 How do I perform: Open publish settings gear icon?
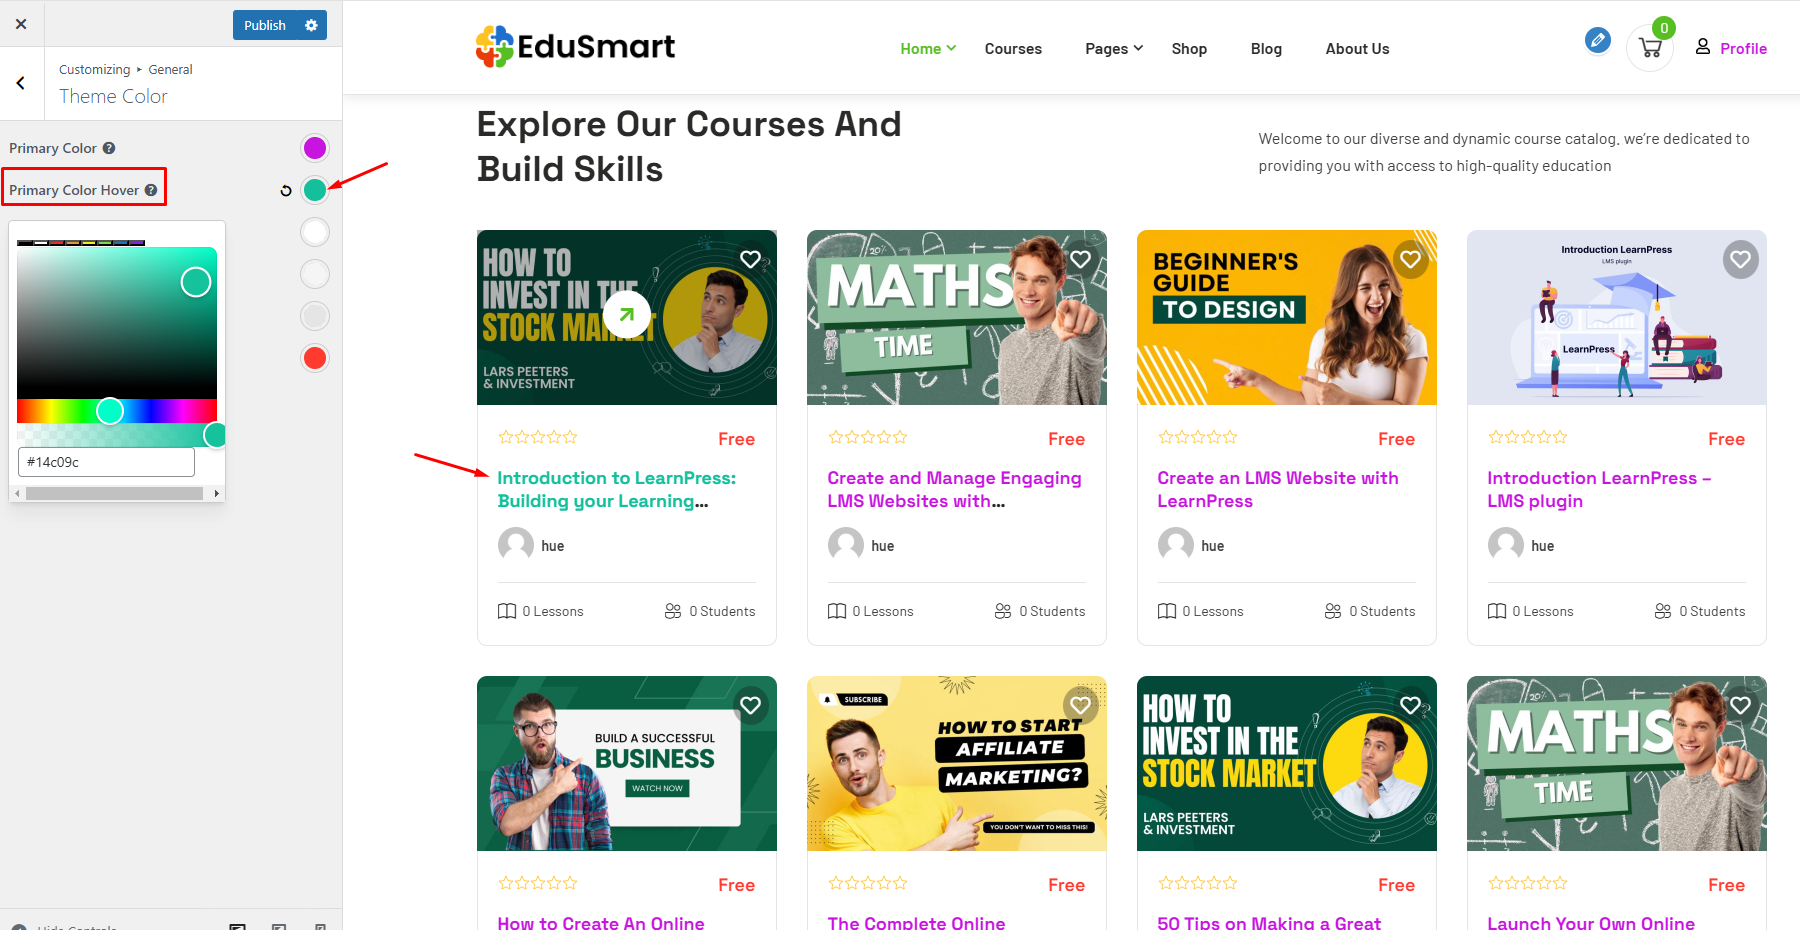coord(311,25)
